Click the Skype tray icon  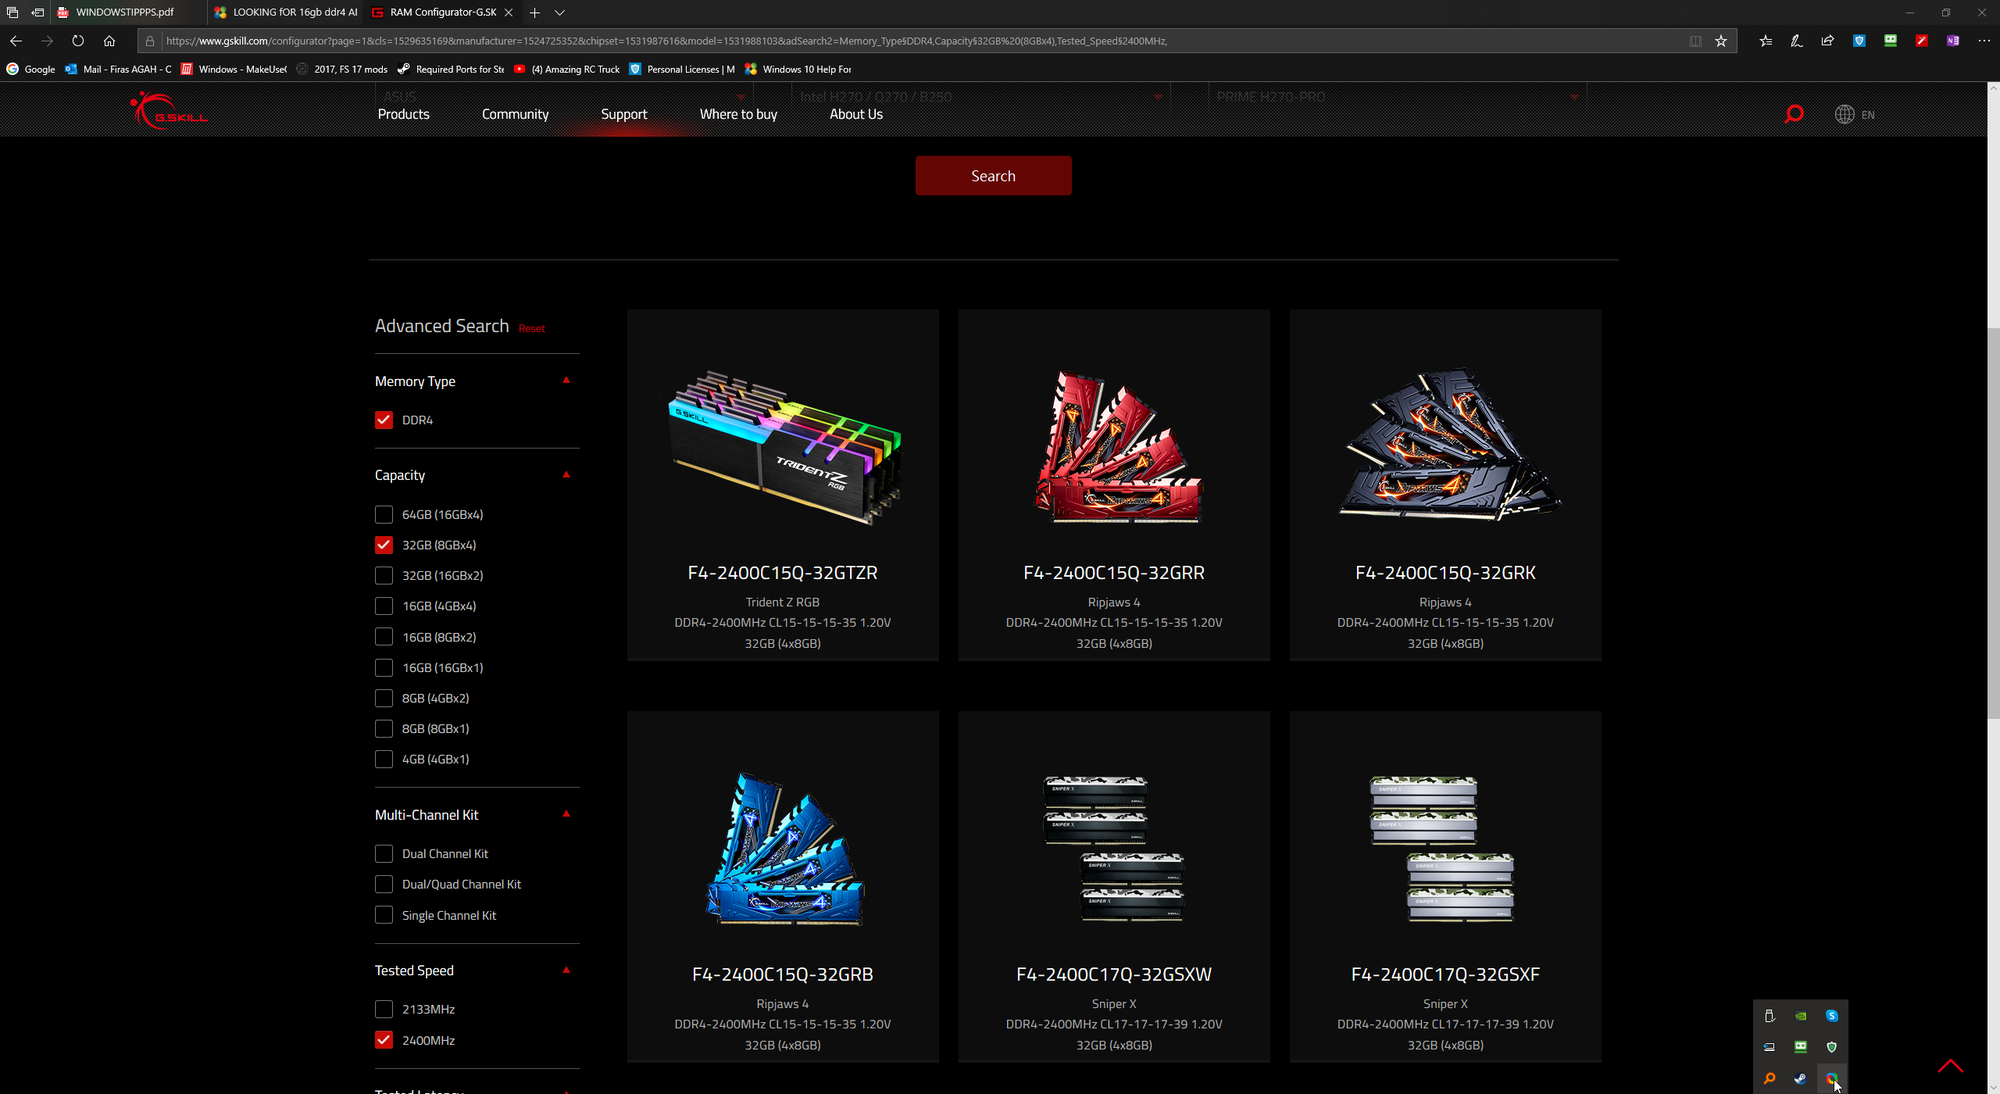1831,1016
